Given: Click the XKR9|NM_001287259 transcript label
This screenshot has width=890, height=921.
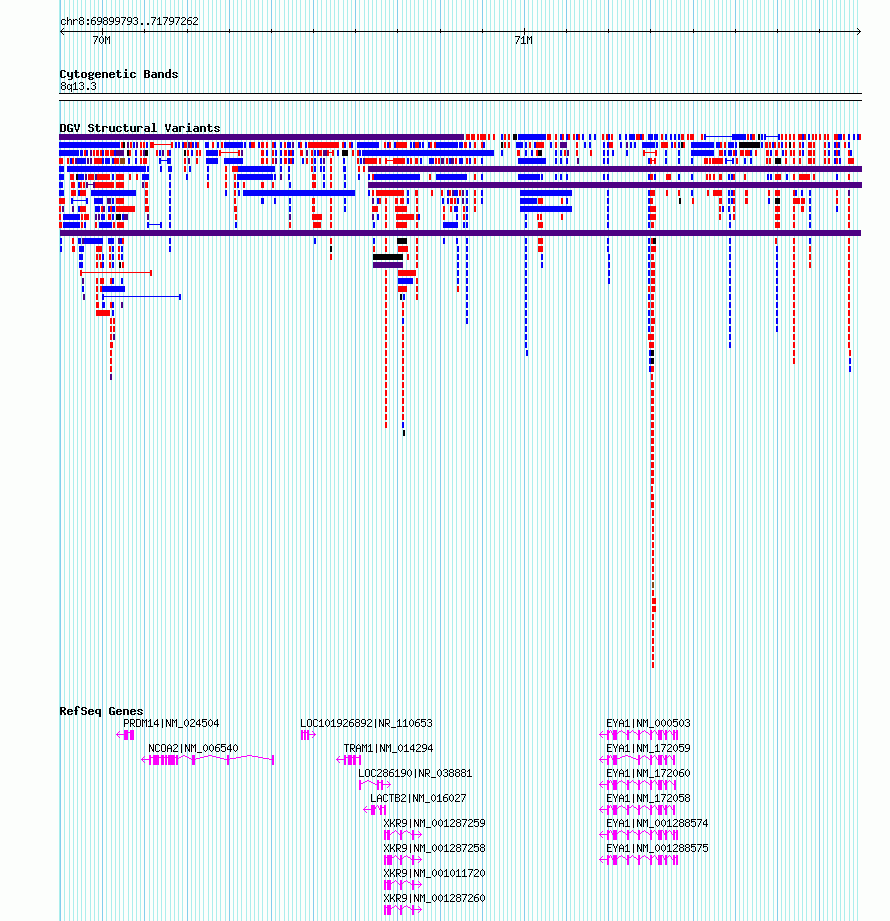Looking at the screenshot, I should (x=434, y=823).
